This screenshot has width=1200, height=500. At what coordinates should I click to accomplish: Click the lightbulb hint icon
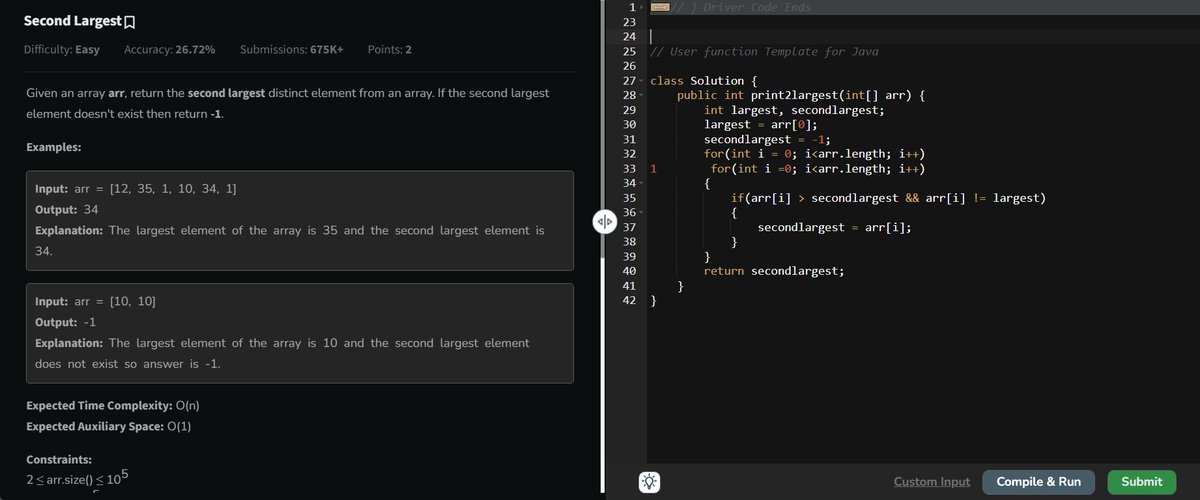pyautogui.click(x=649, y=482)
